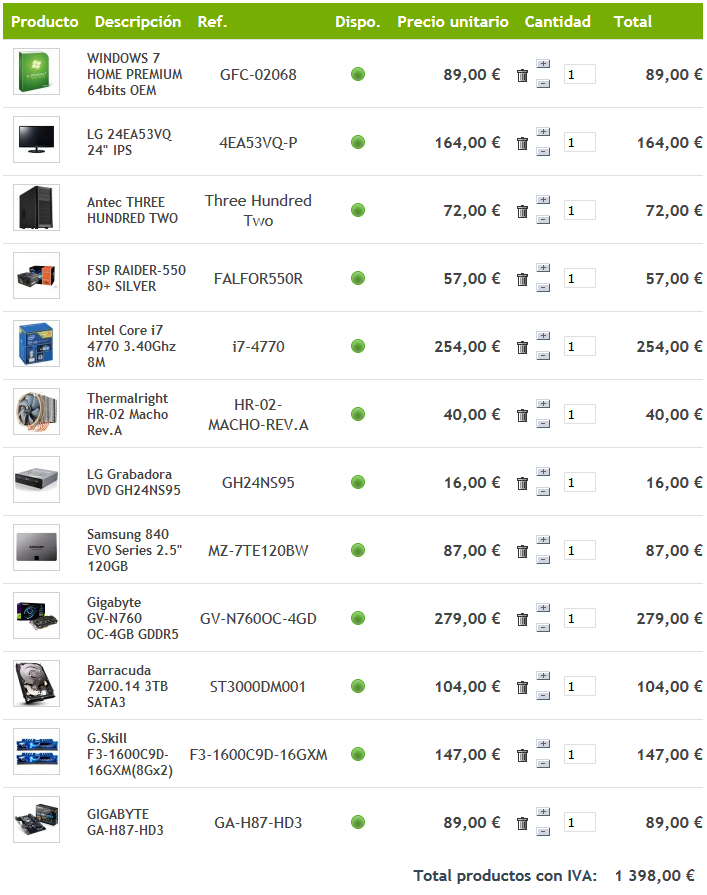Increase quantity of G.Skill 16GXM memory
Image resolution: width=707 pixels, height=895 pixels.
tap(543, 743)
